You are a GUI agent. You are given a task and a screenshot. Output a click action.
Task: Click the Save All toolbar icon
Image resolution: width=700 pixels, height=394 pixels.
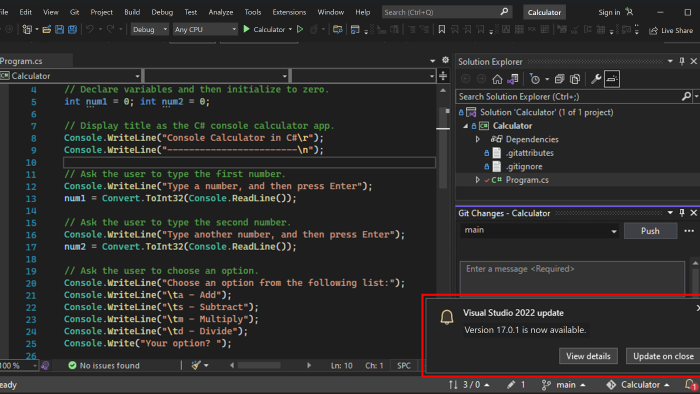pyautogui.click(x=72, y=29)
